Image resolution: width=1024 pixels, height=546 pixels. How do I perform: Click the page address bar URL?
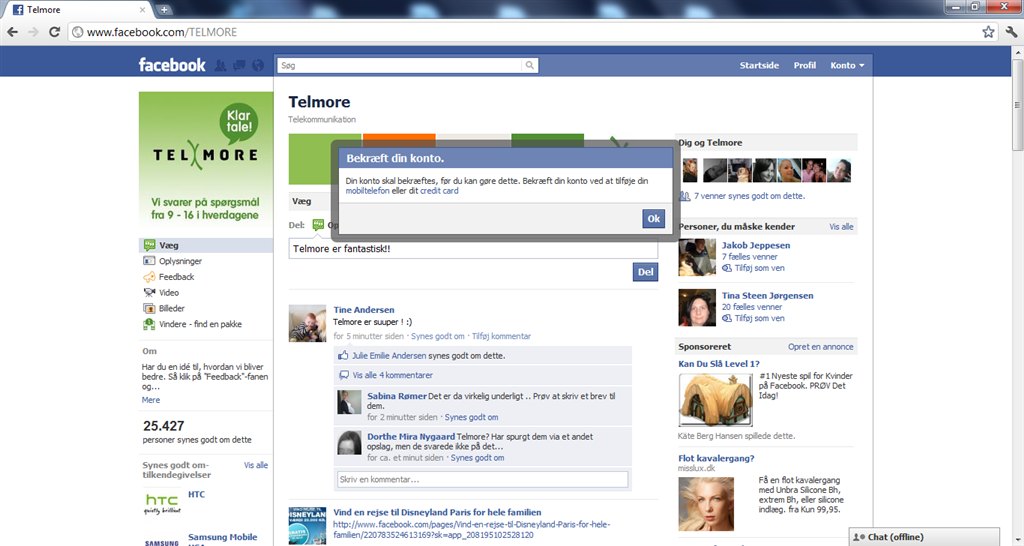click(161, 32)
